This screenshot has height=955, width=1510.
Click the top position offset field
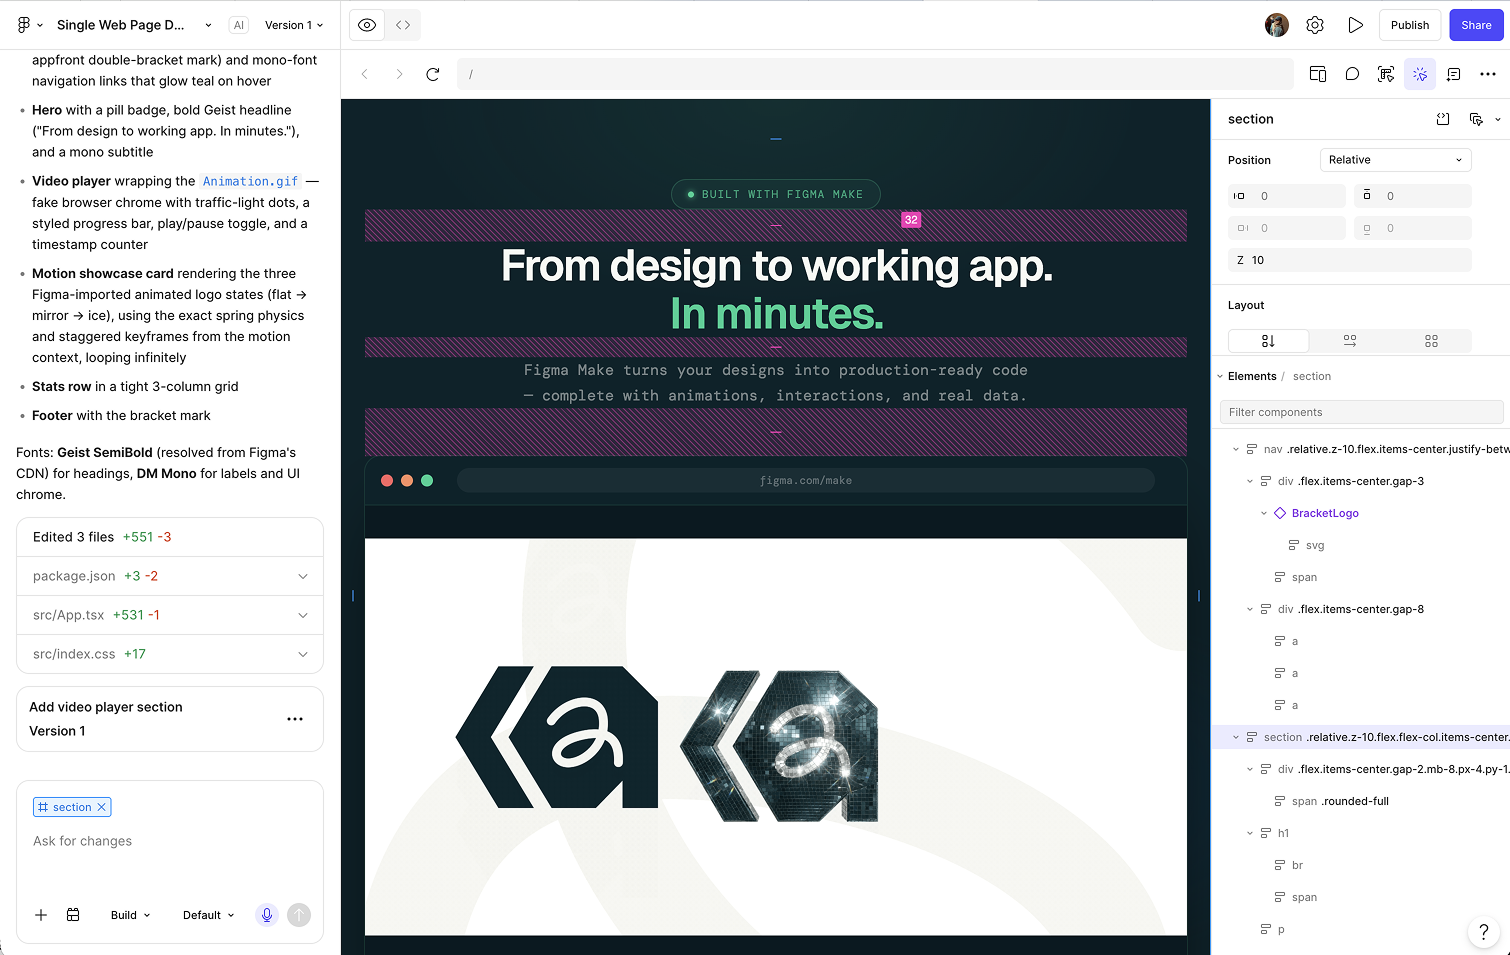[1413, 196]
